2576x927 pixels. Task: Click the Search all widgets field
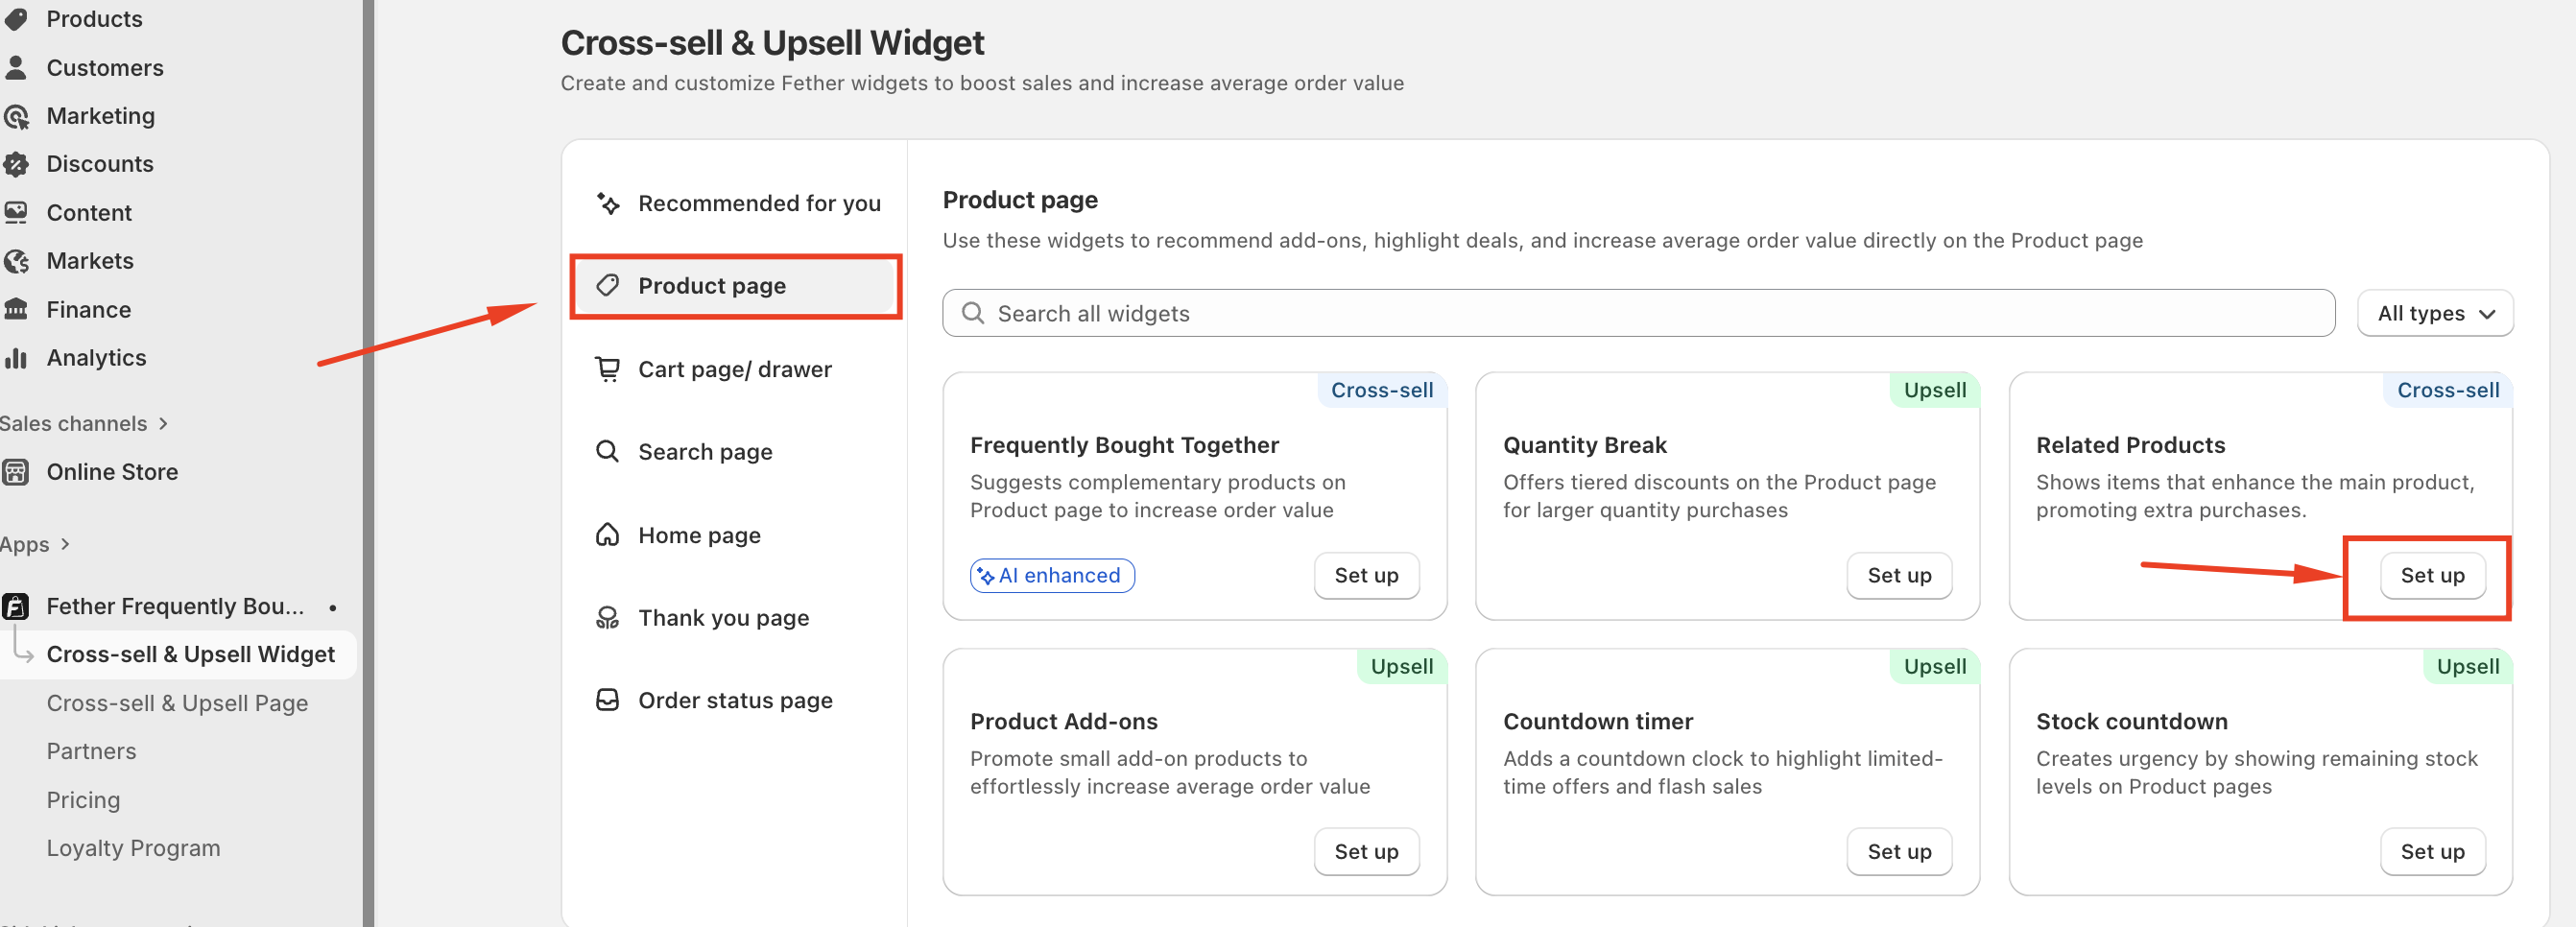(1638, 314)
